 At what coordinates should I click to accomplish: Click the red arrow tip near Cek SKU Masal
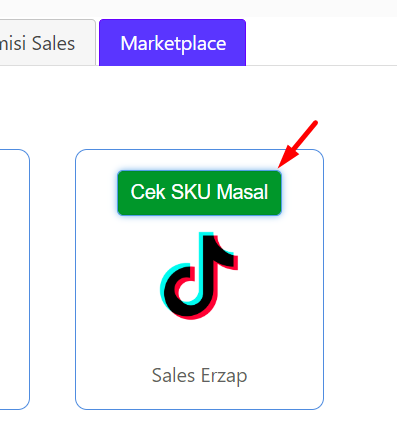(280, 166)
